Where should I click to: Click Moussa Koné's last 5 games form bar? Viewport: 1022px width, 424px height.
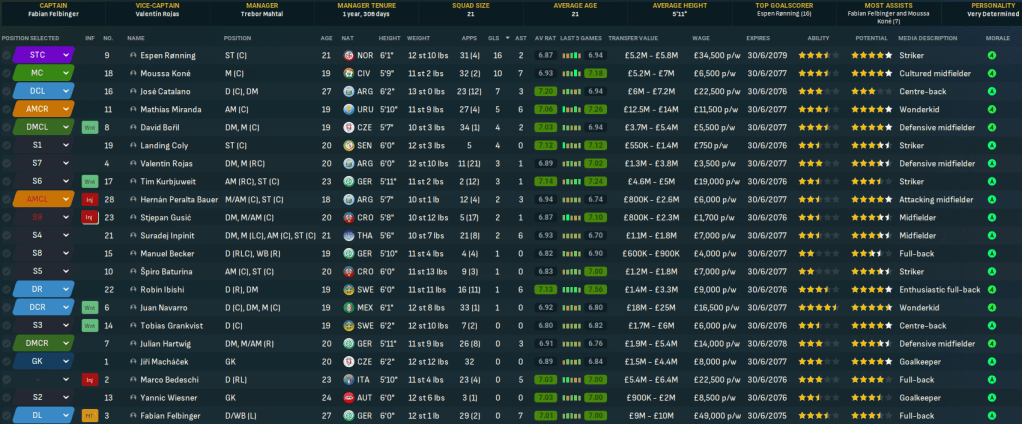[x=582, y=73]
